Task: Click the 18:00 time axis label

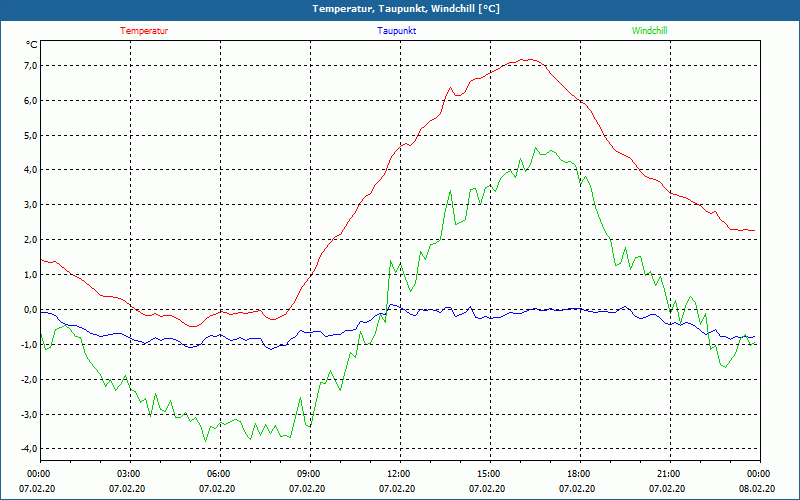Action: (580, 474)
